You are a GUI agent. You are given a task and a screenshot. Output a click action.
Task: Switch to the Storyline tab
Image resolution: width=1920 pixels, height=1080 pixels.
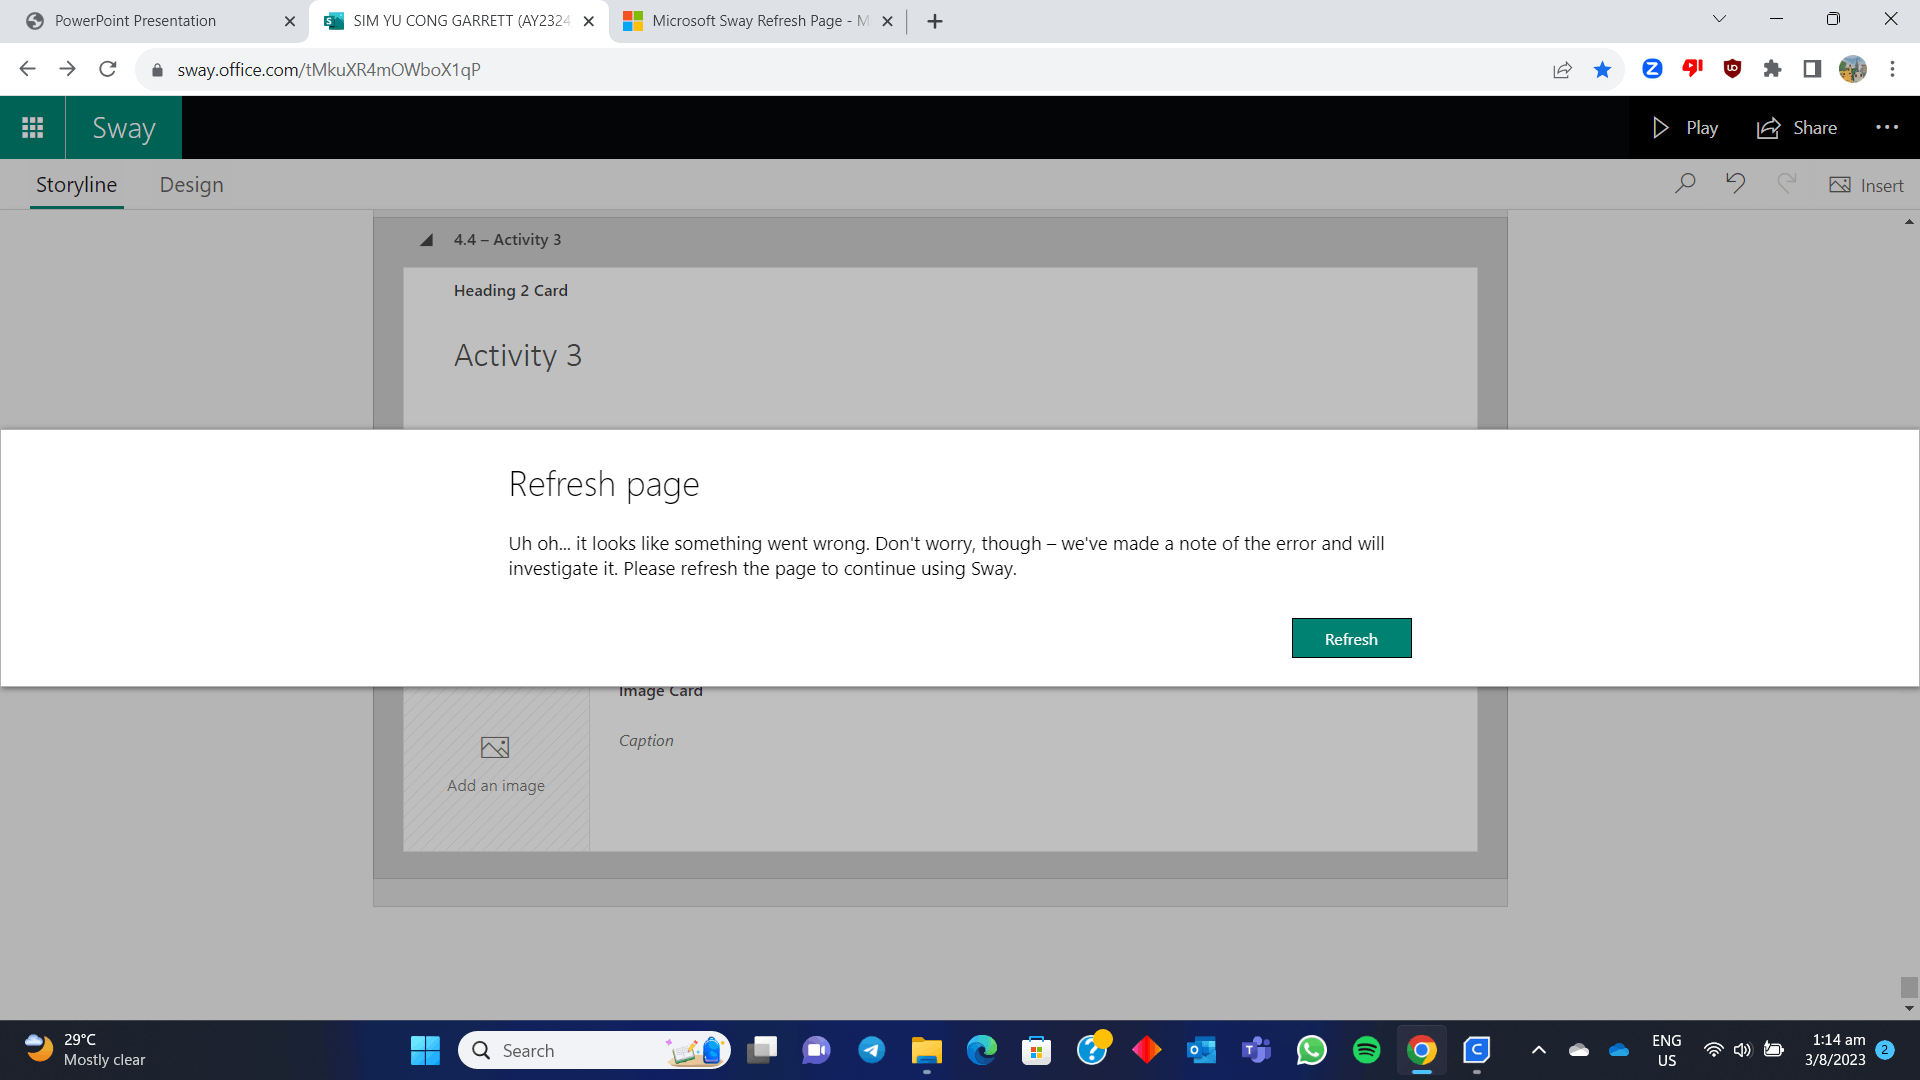tap(76, 185)
